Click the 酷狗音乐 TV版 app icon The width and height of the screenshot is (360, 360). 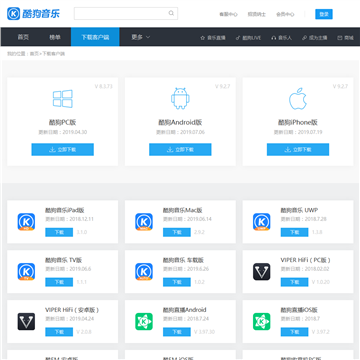(26, 272)
